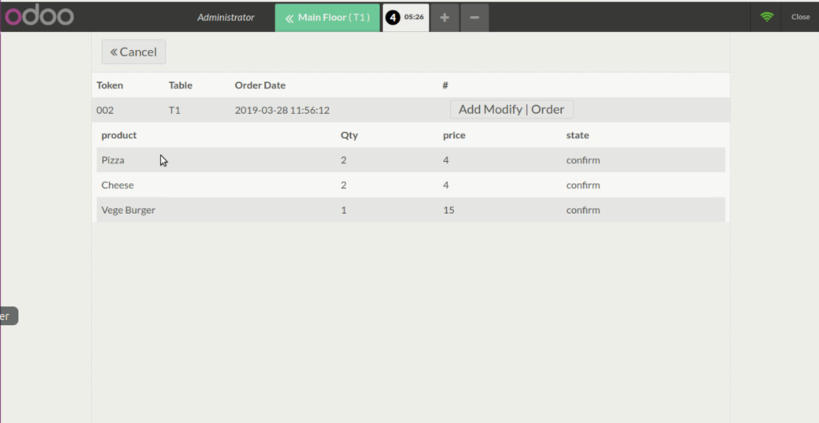The width and height of the screenshot is (819, 423).
Task: Click the Table column header
Action: [x=180, y=85]
